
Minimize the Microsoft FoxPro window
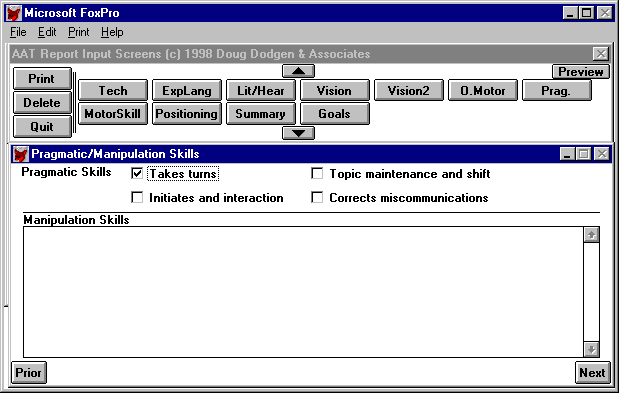point(570,13)
